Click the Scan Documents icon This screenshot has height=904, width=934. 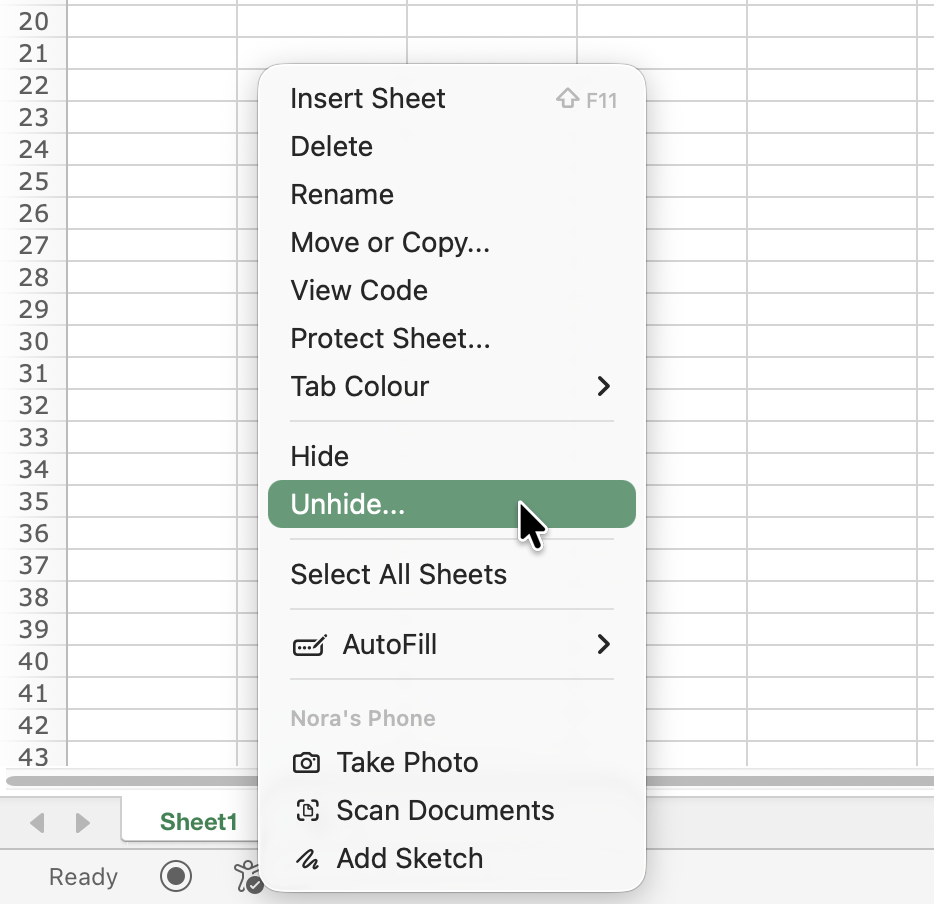306,811
